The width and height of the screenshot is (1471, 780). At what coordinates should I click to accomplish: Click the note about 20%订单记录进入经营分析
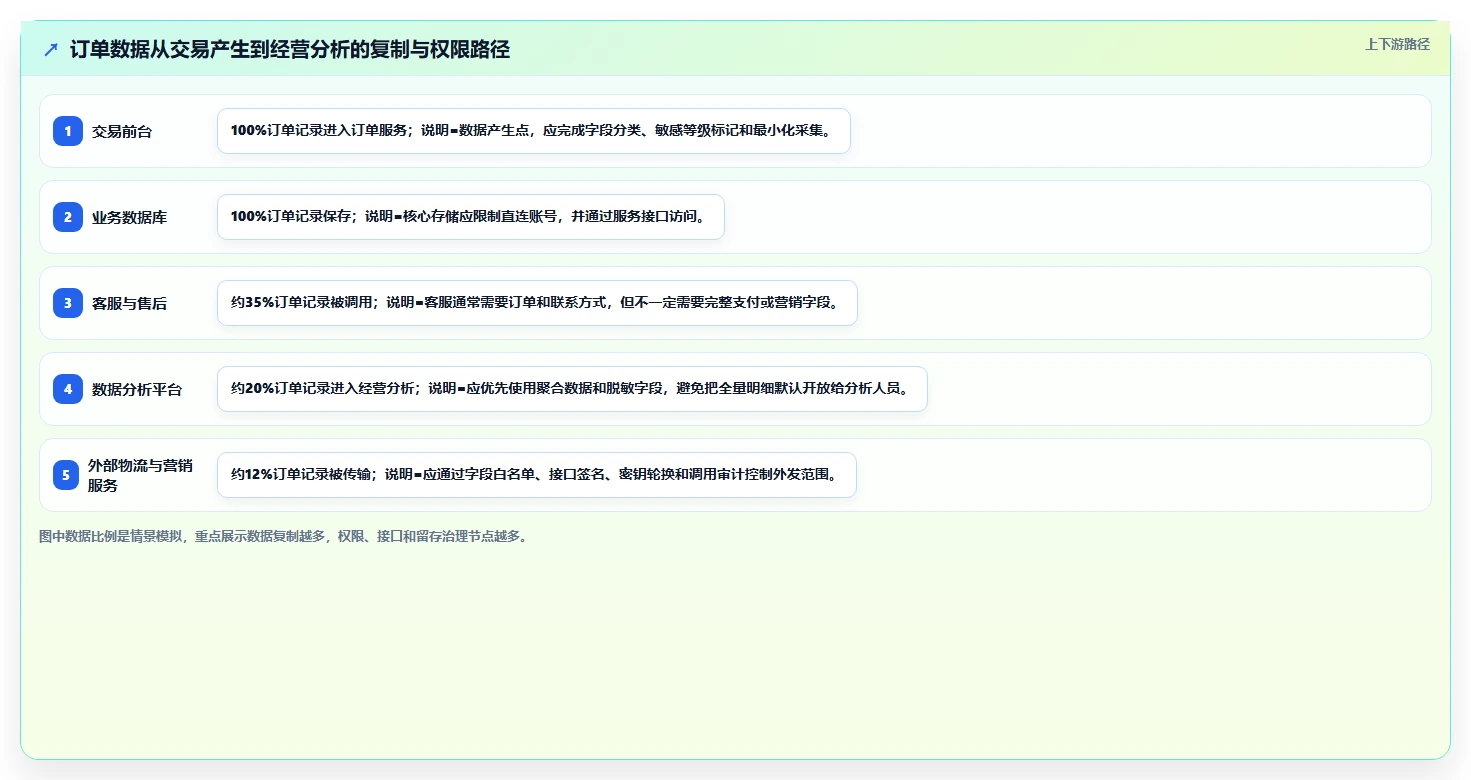point(572,389)
